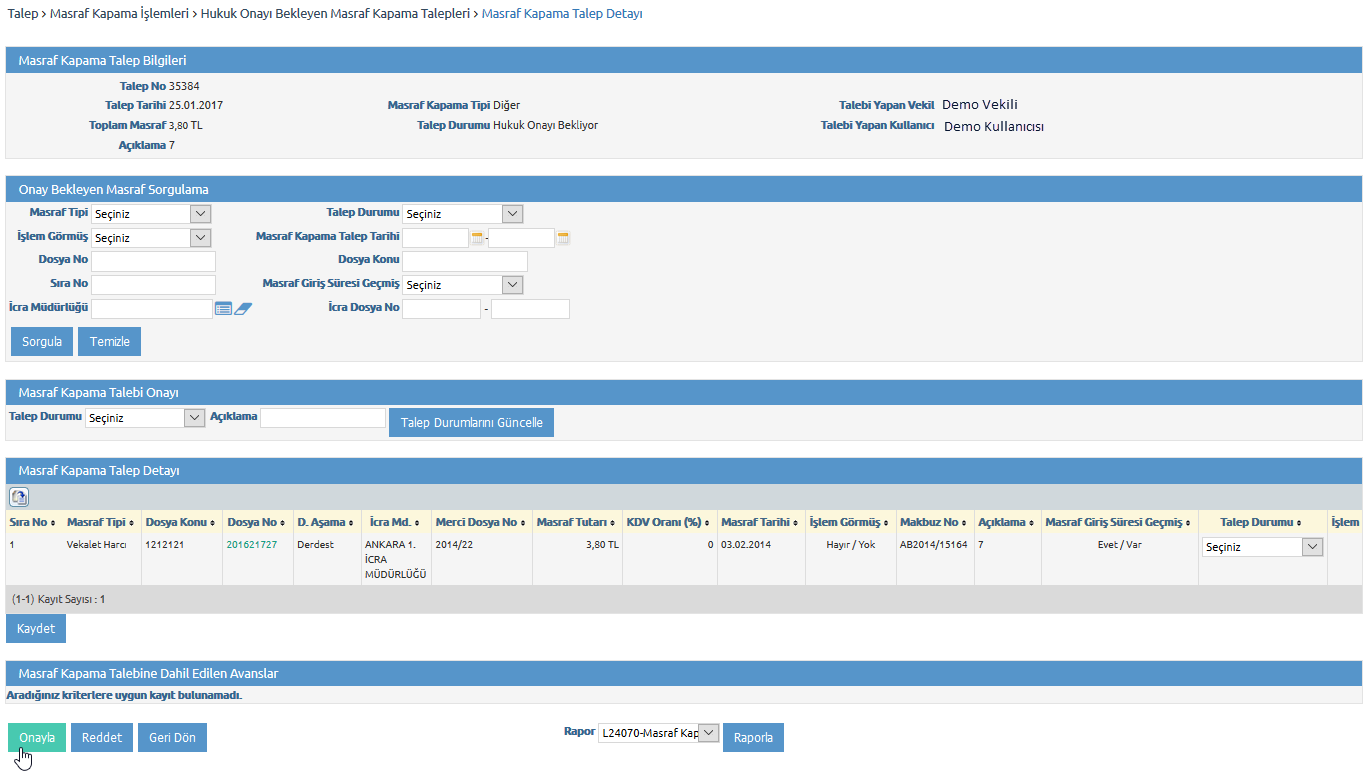Click the Dosya Konu input field
Screen dimensions: 1366x775
pyautogui.click(x=465, y=261)
